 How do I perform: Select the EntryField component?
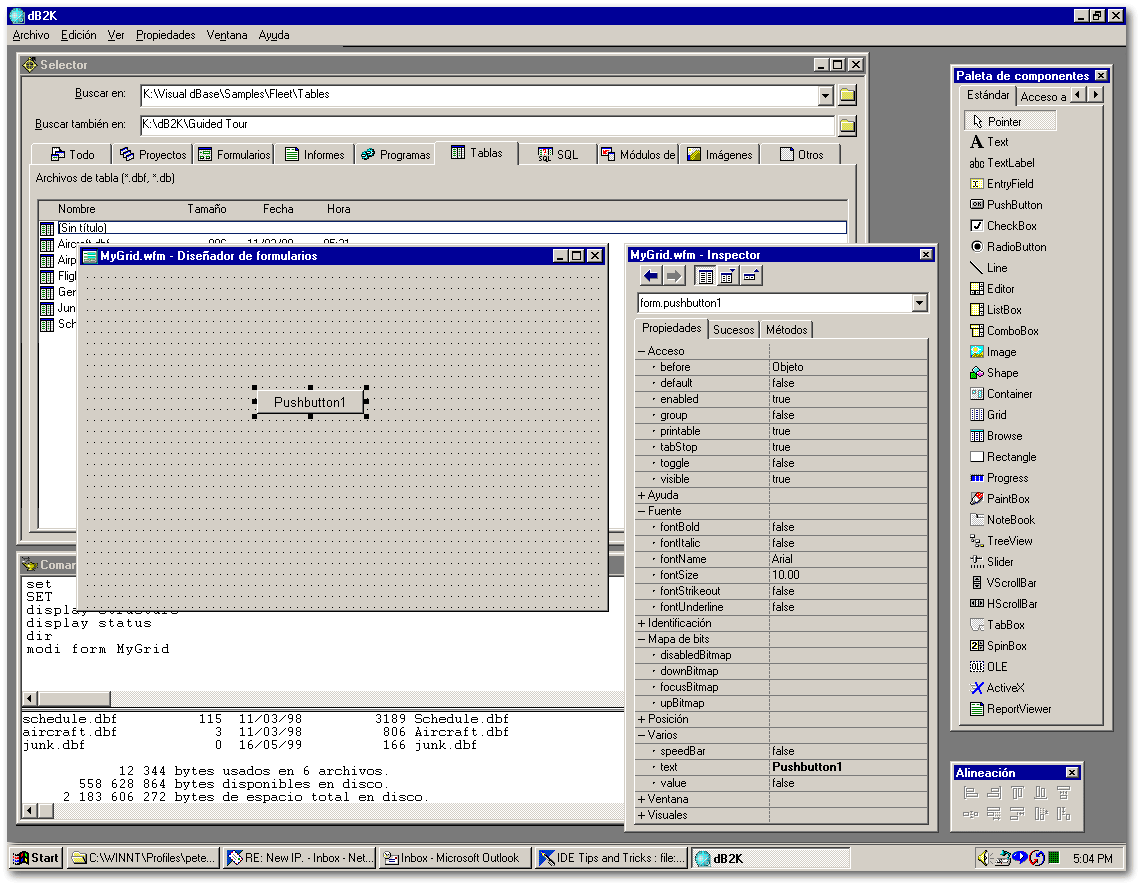tap(1001, 184)
